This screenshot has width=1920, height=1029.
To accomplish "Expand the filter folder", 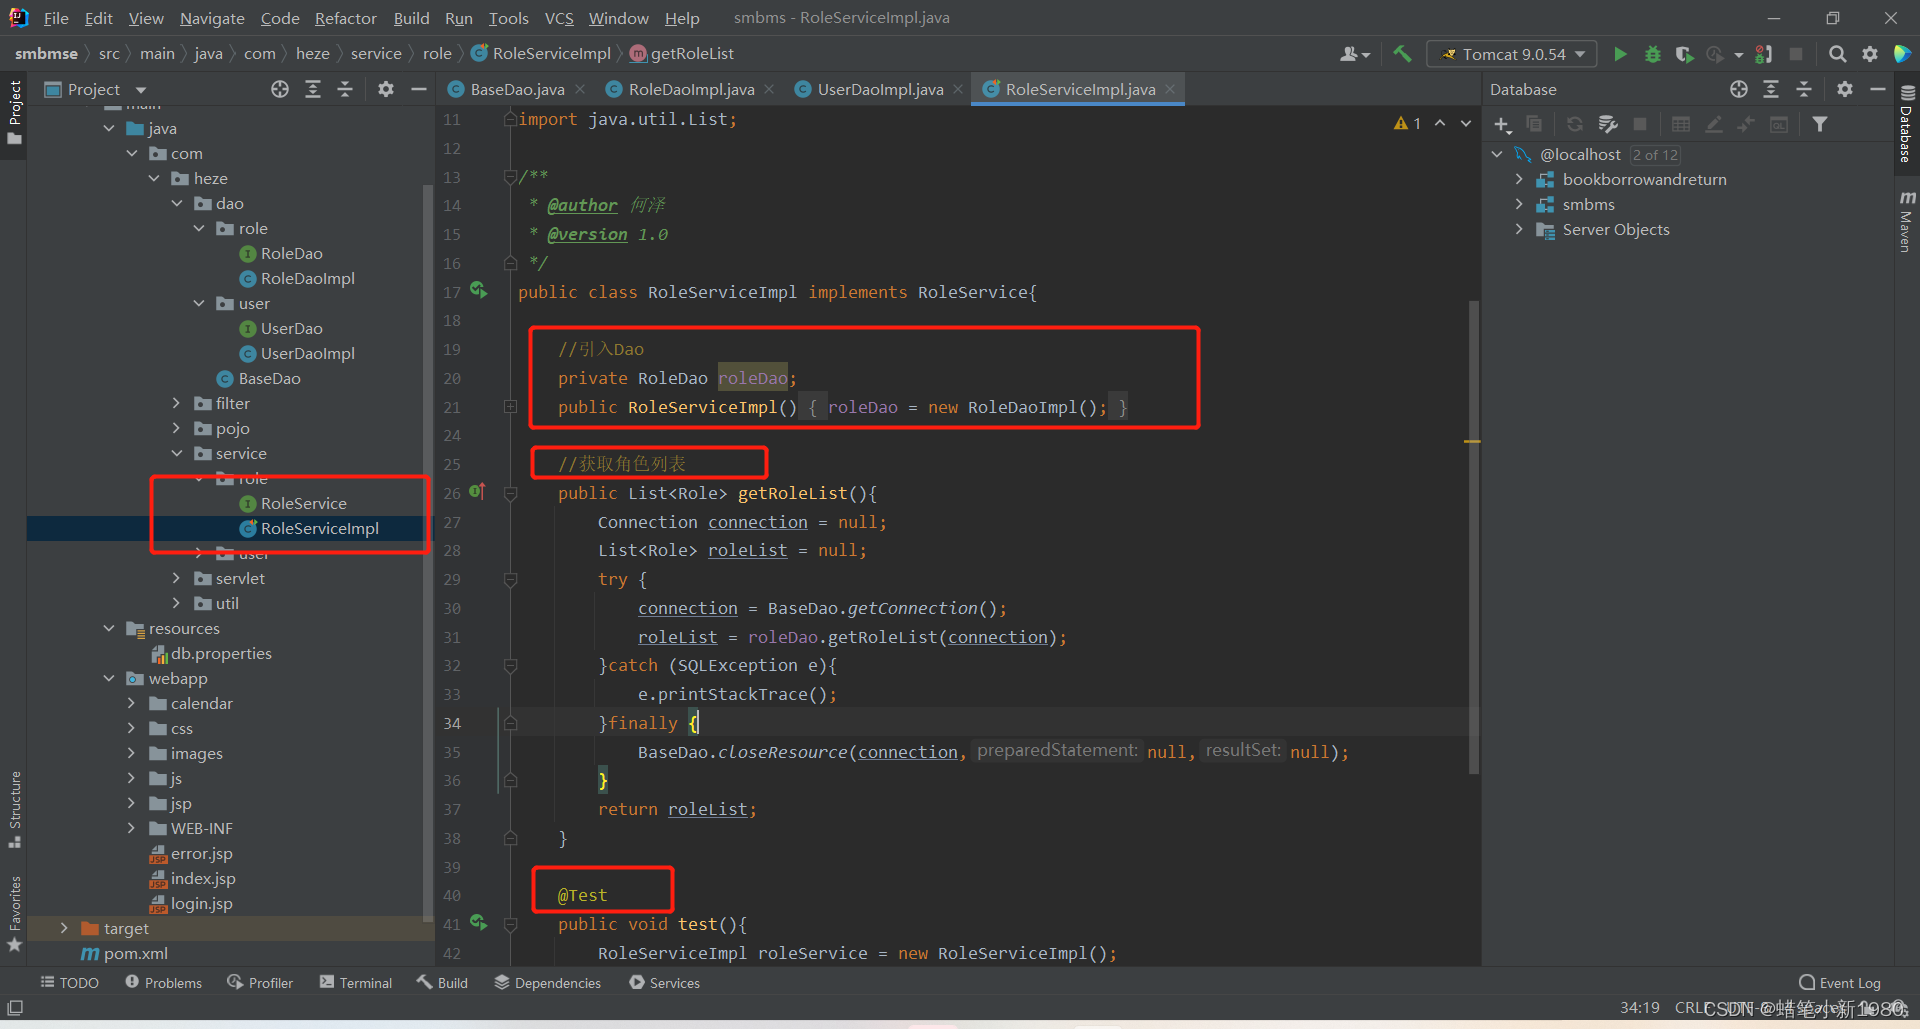I will 177,403.
